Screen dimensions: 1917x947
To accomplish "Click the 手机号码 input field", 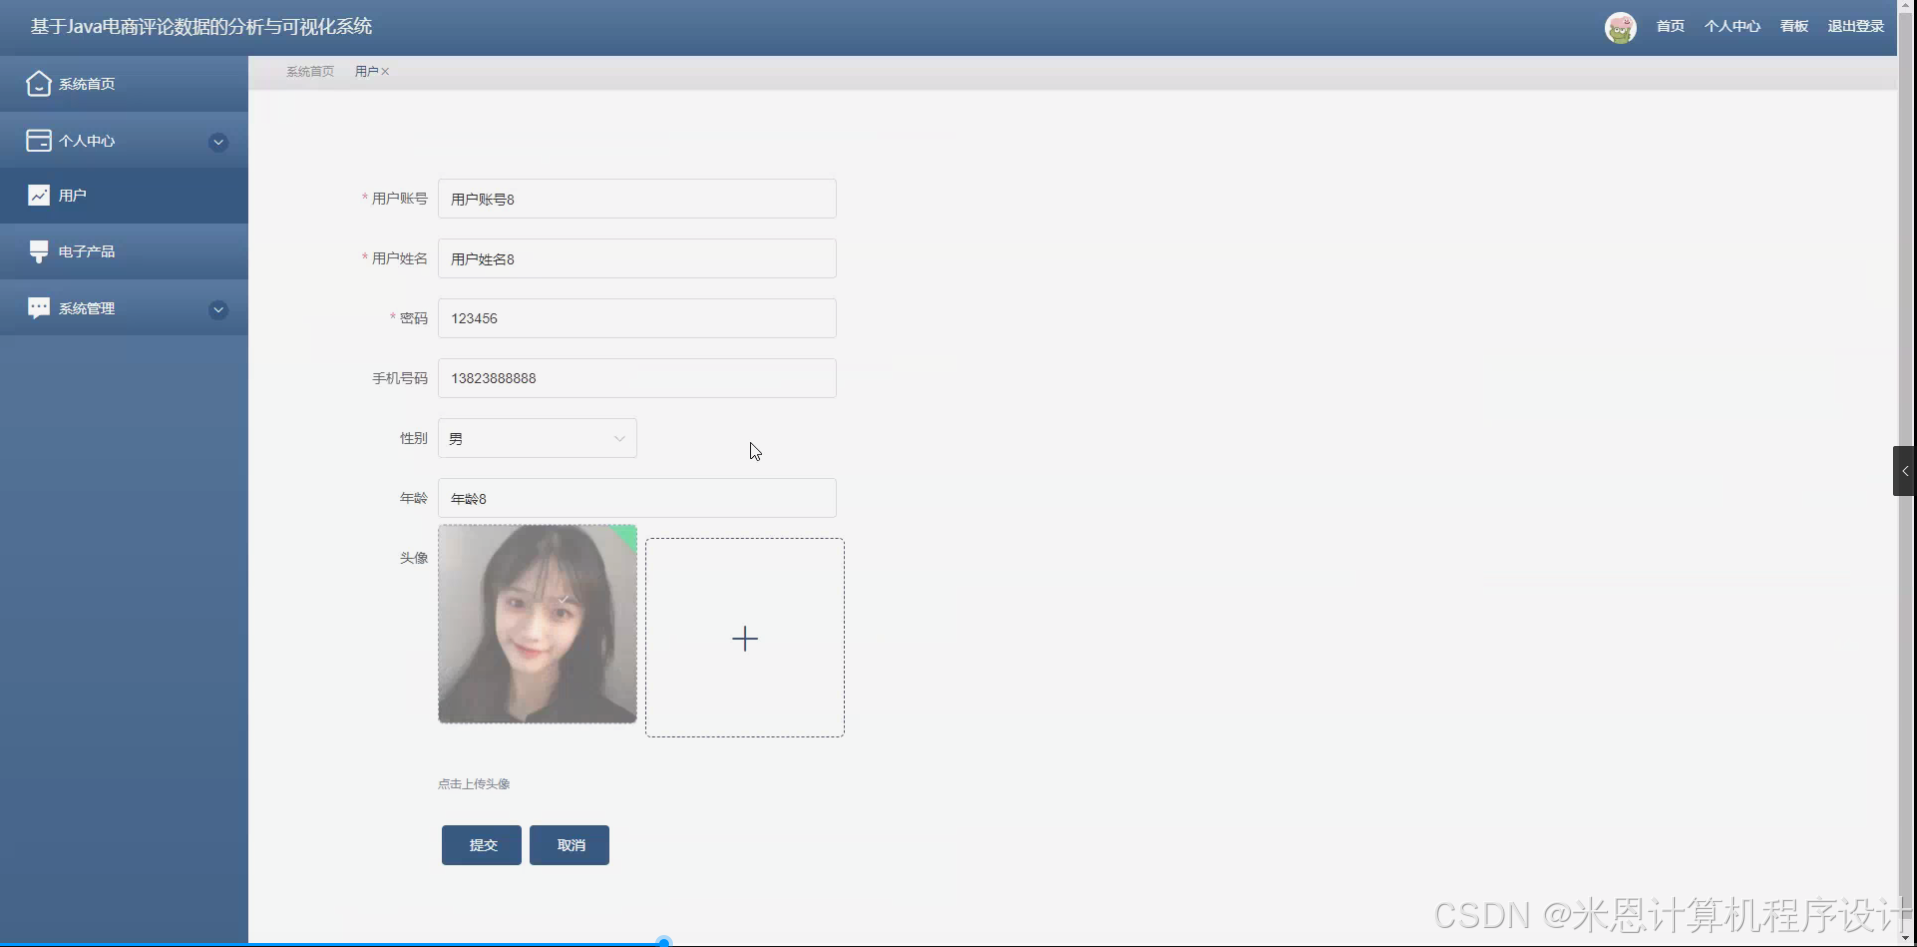I will click(x=637, y=378).
